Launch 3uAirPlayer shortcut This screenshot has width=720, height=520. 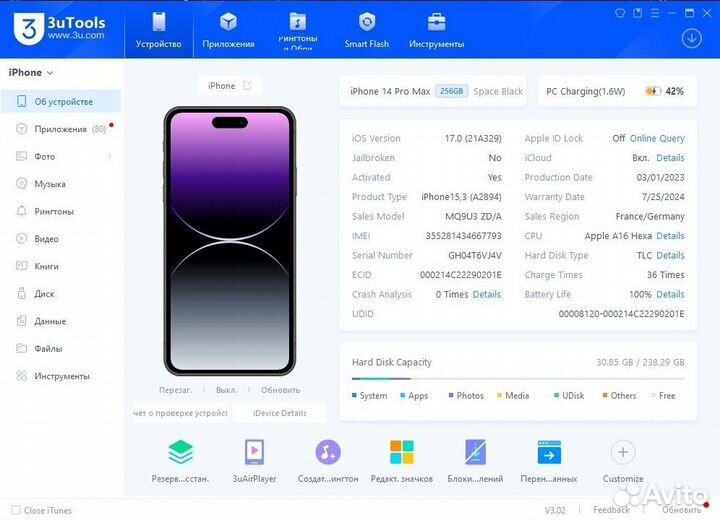point(254,452)
